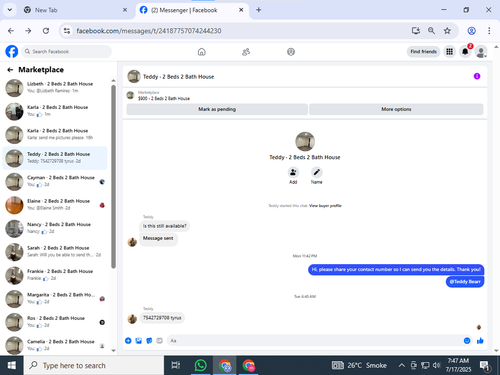Image resolution: width=500 pixels, height=375 pixels.
Task: Open the purple conversation information icon
Action: (477, 76)
